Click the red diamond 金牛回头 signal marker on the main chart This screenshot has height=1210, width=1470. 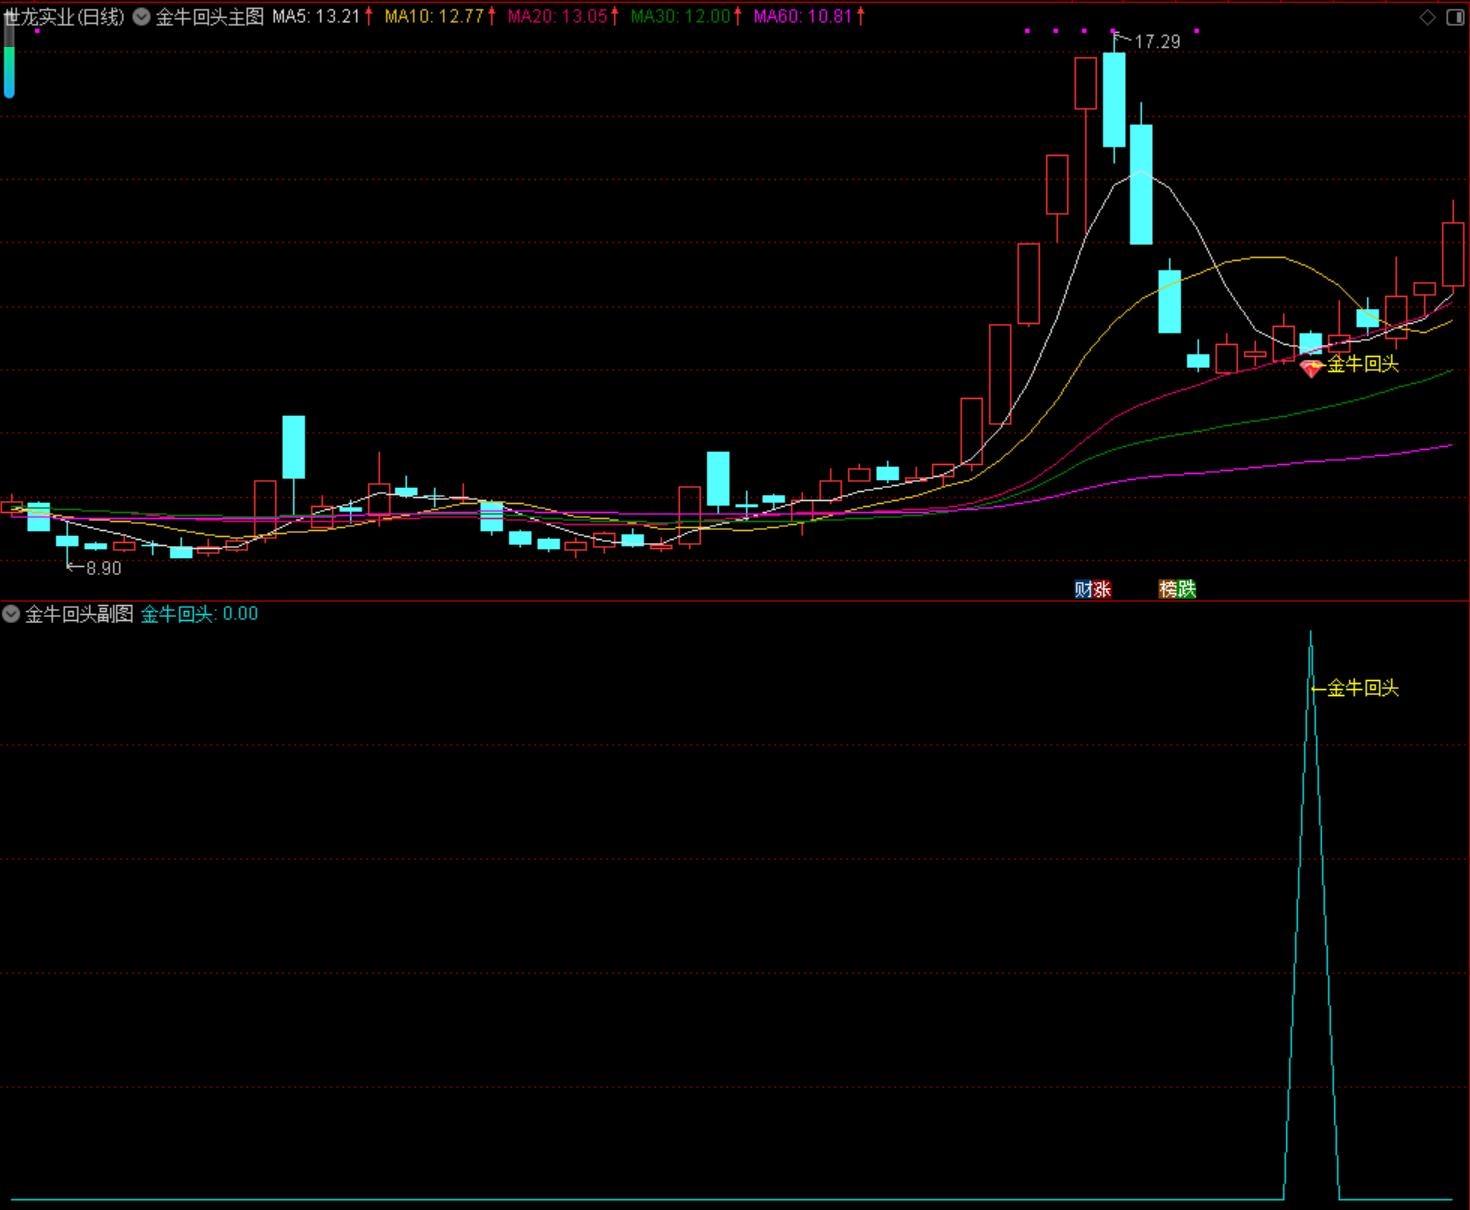pyautogui.click(x=1311, y=368)
